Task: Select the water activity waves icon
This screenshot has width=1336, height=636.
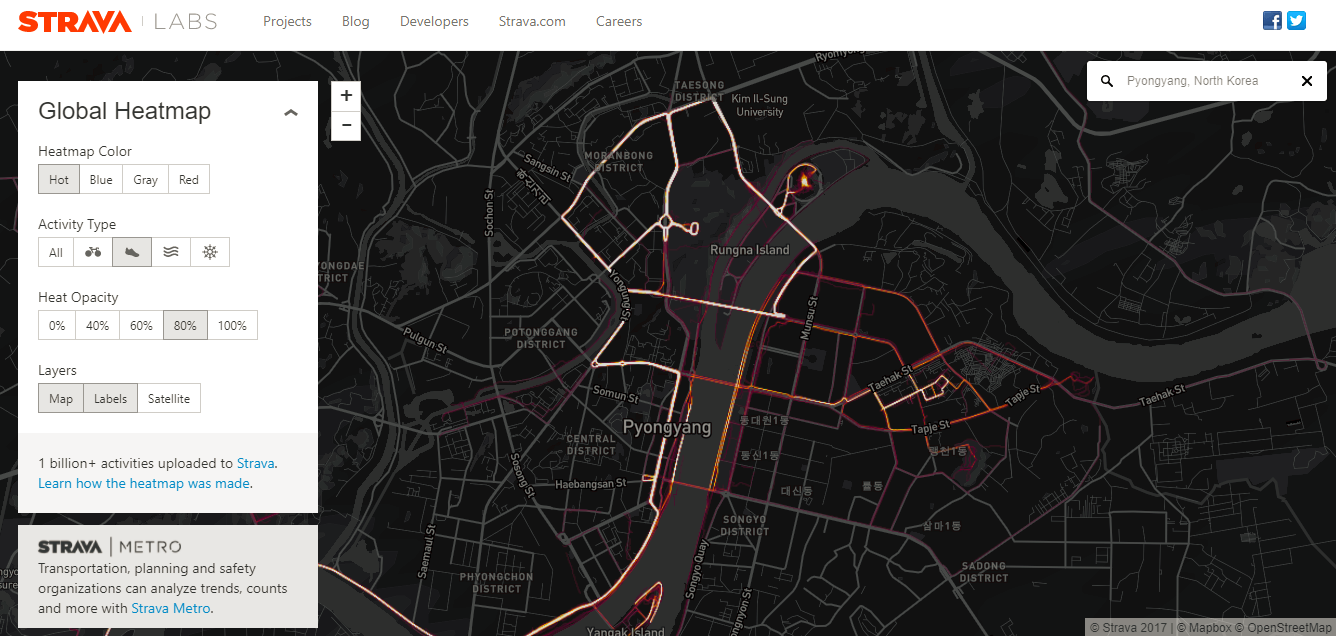Action: point(171,252)
